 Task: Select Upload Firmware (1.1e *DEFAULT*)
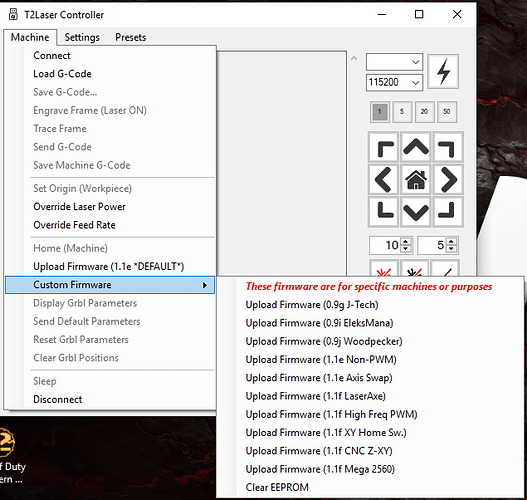[110, 266]
